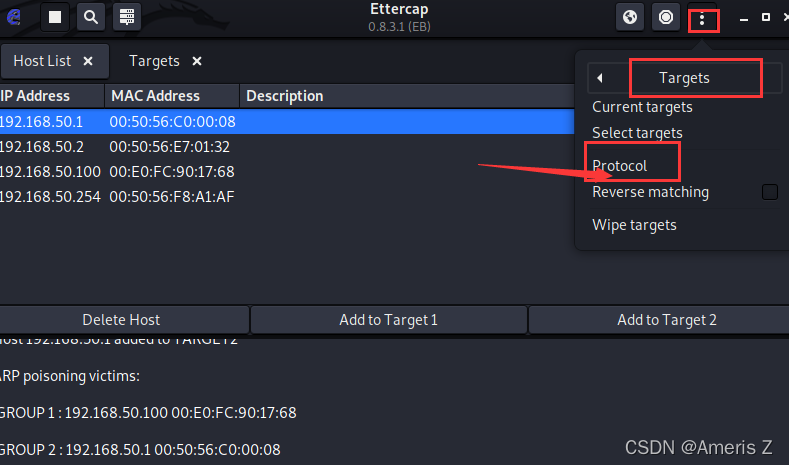
Task: Click MAC address 00:50:56:E7:01:32
Action: point(170,146)
